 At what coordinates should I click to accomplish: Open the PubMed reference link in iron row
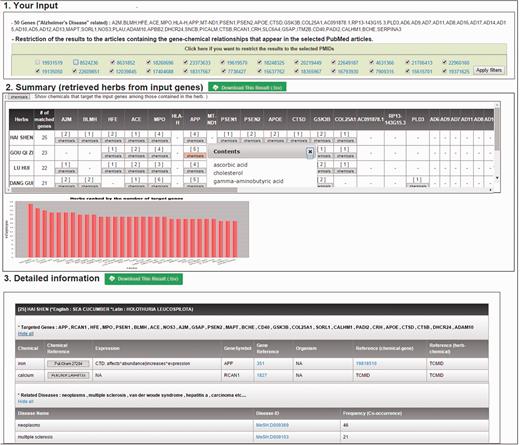click(x=366, y=363)
